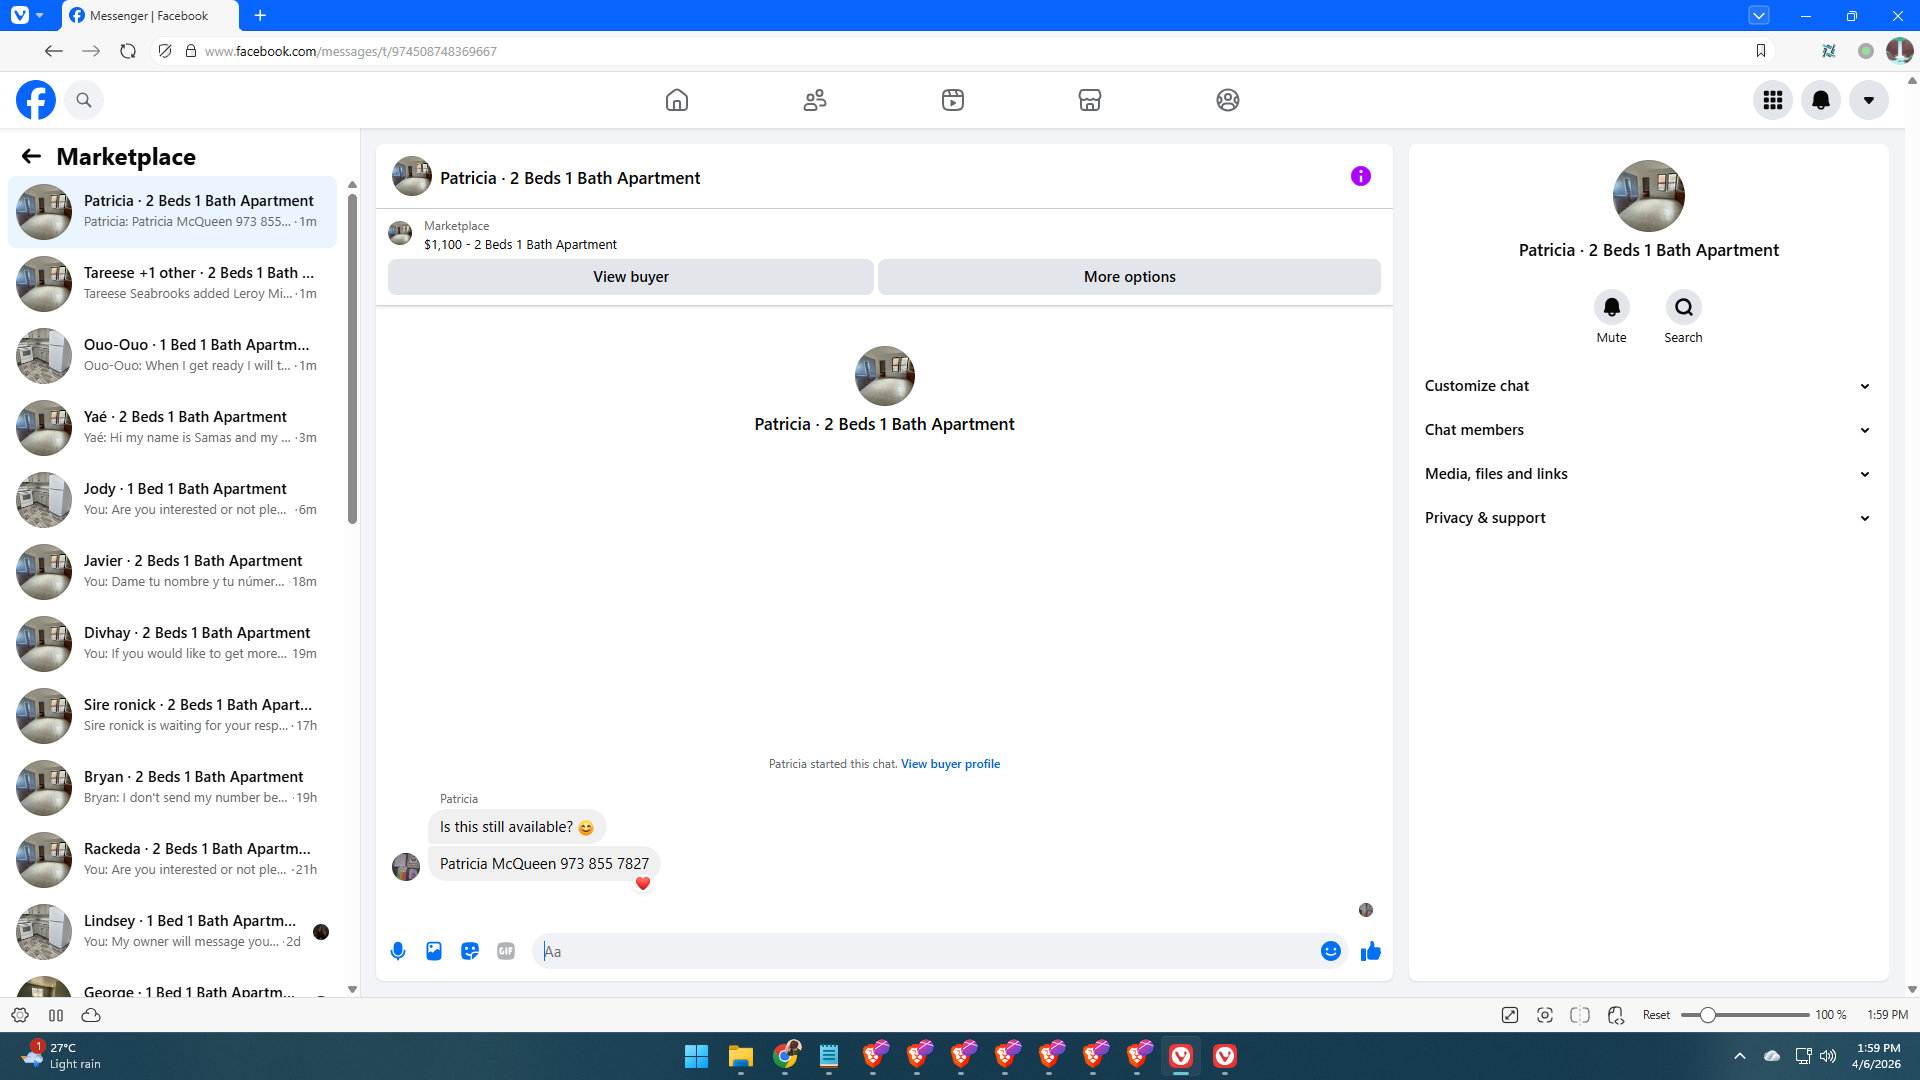Choose a sticker
The width and height of the screenshot is (1920, 1080).
click(470, 951)
